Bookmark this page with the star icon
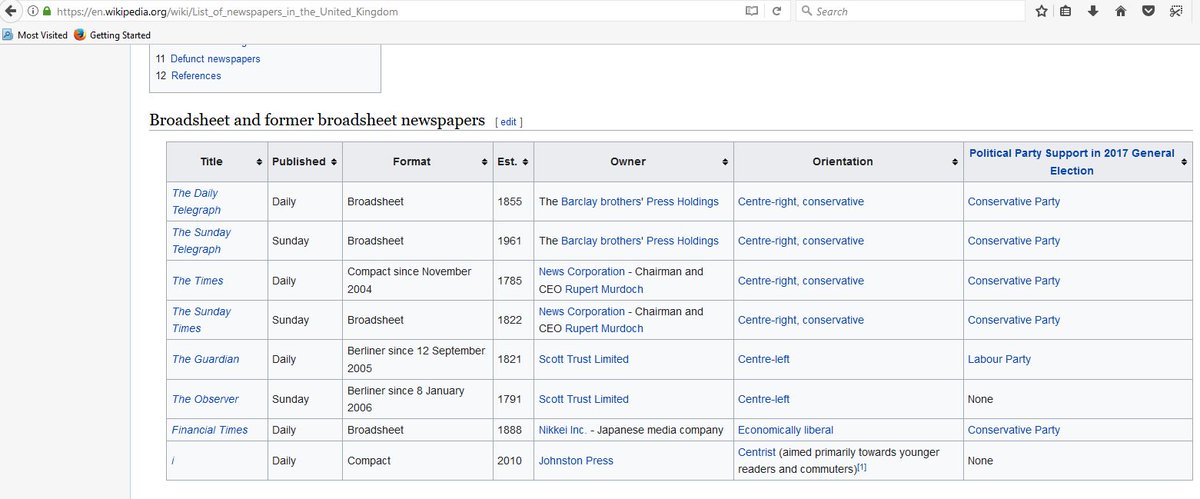1200x499 pixels. [1042, 11]
